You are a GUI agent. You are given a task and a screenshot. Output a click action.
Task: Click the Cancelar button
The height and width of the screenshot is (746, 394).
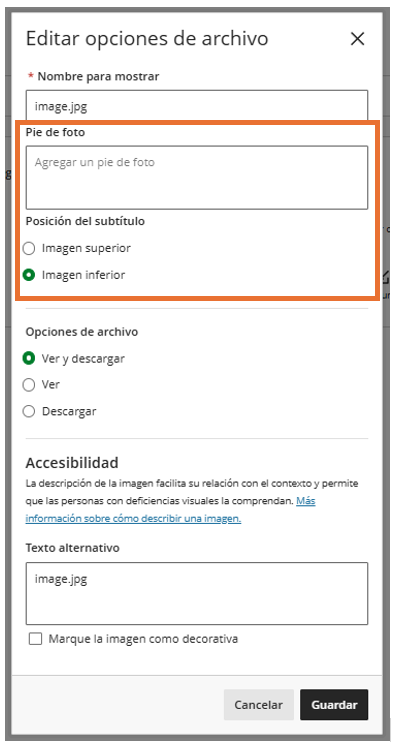pyautogui.click(x=258, y=705)
